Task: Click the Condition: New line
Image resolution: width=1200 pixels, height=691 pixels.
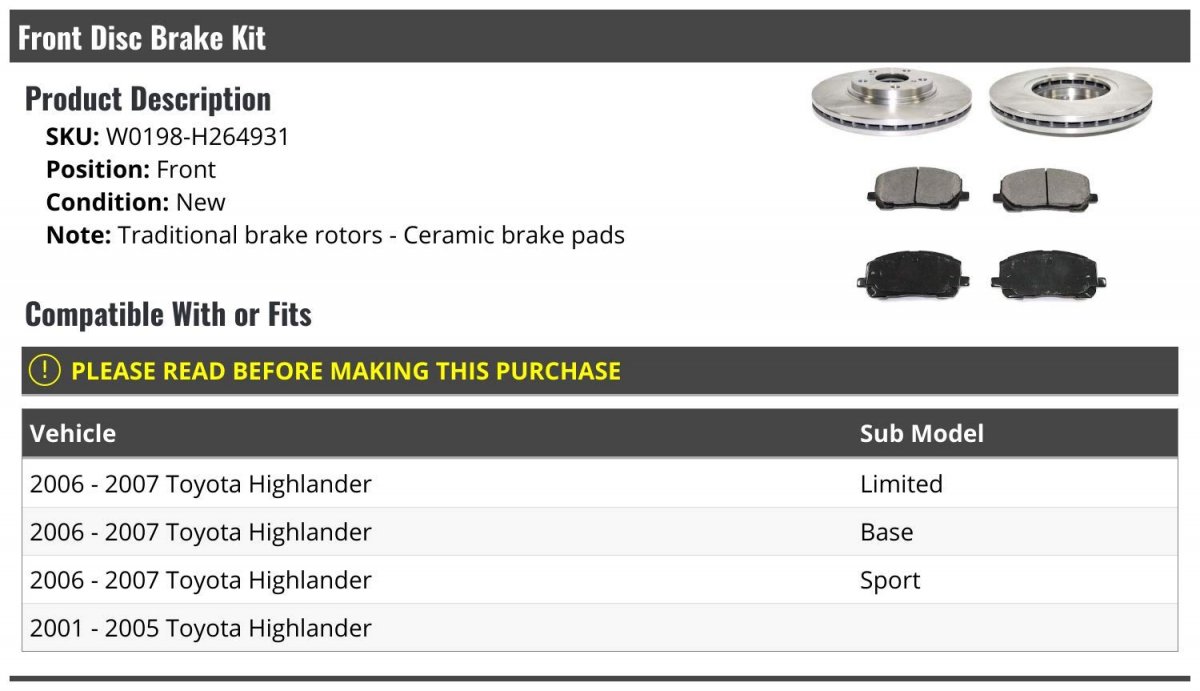Action: (136, 202)
